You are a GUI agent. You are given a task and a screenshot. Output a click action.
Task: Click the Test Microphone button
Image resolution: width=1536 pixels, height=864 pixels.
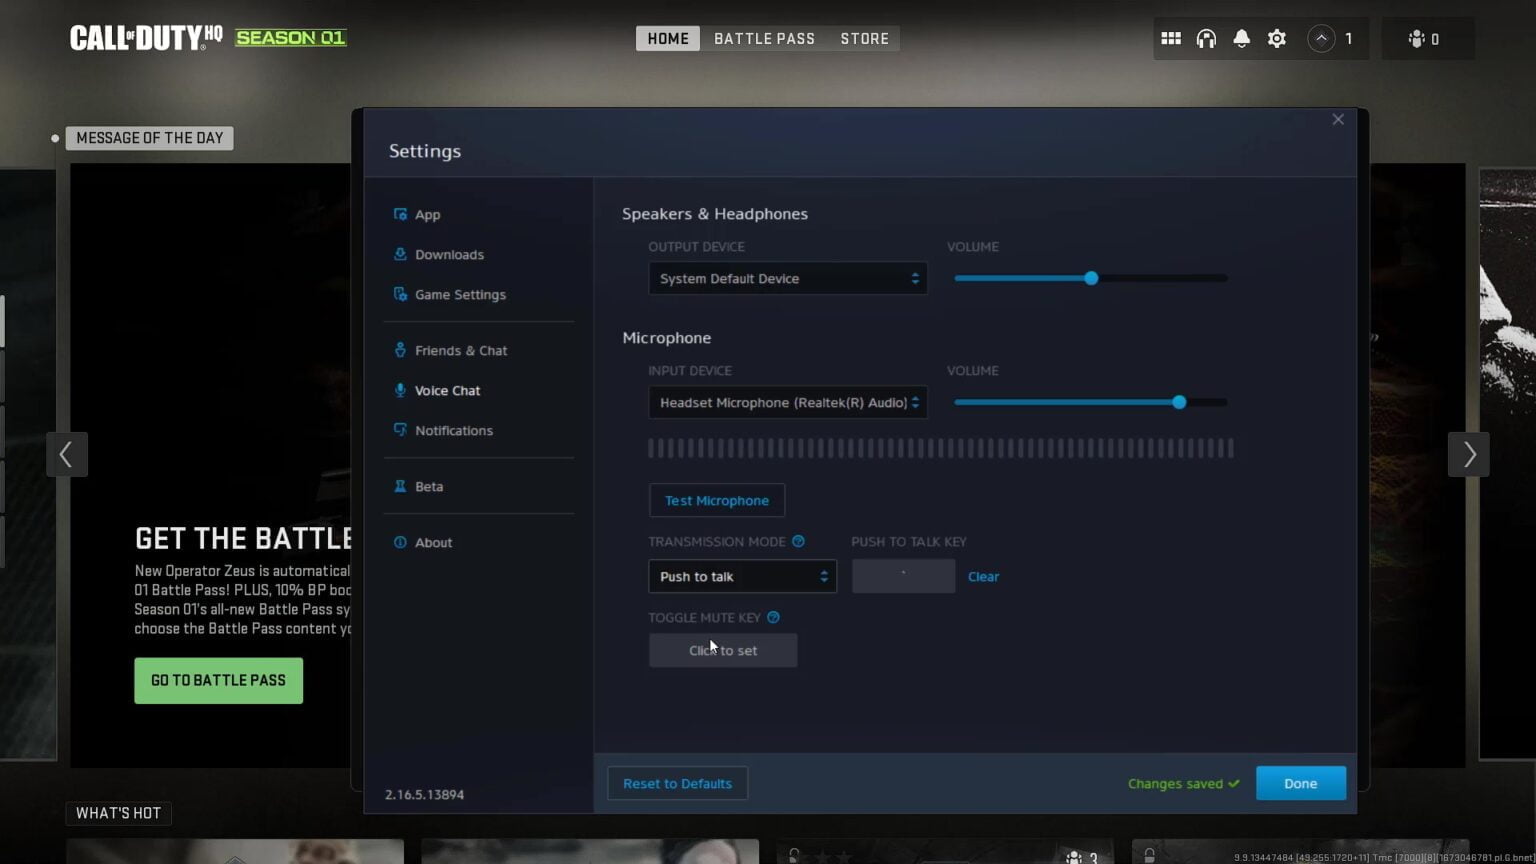(x=716, y=500)
